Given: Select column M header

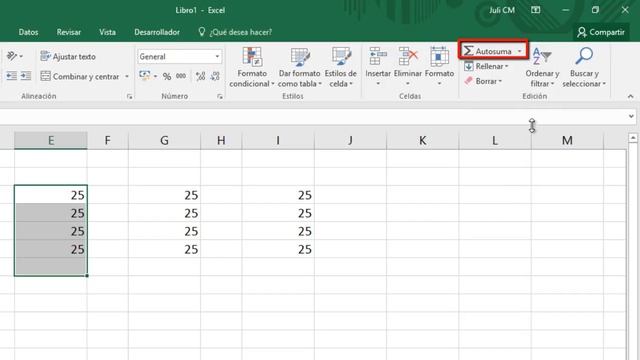Looking at the screenshot, I should [x=567, y=140].
